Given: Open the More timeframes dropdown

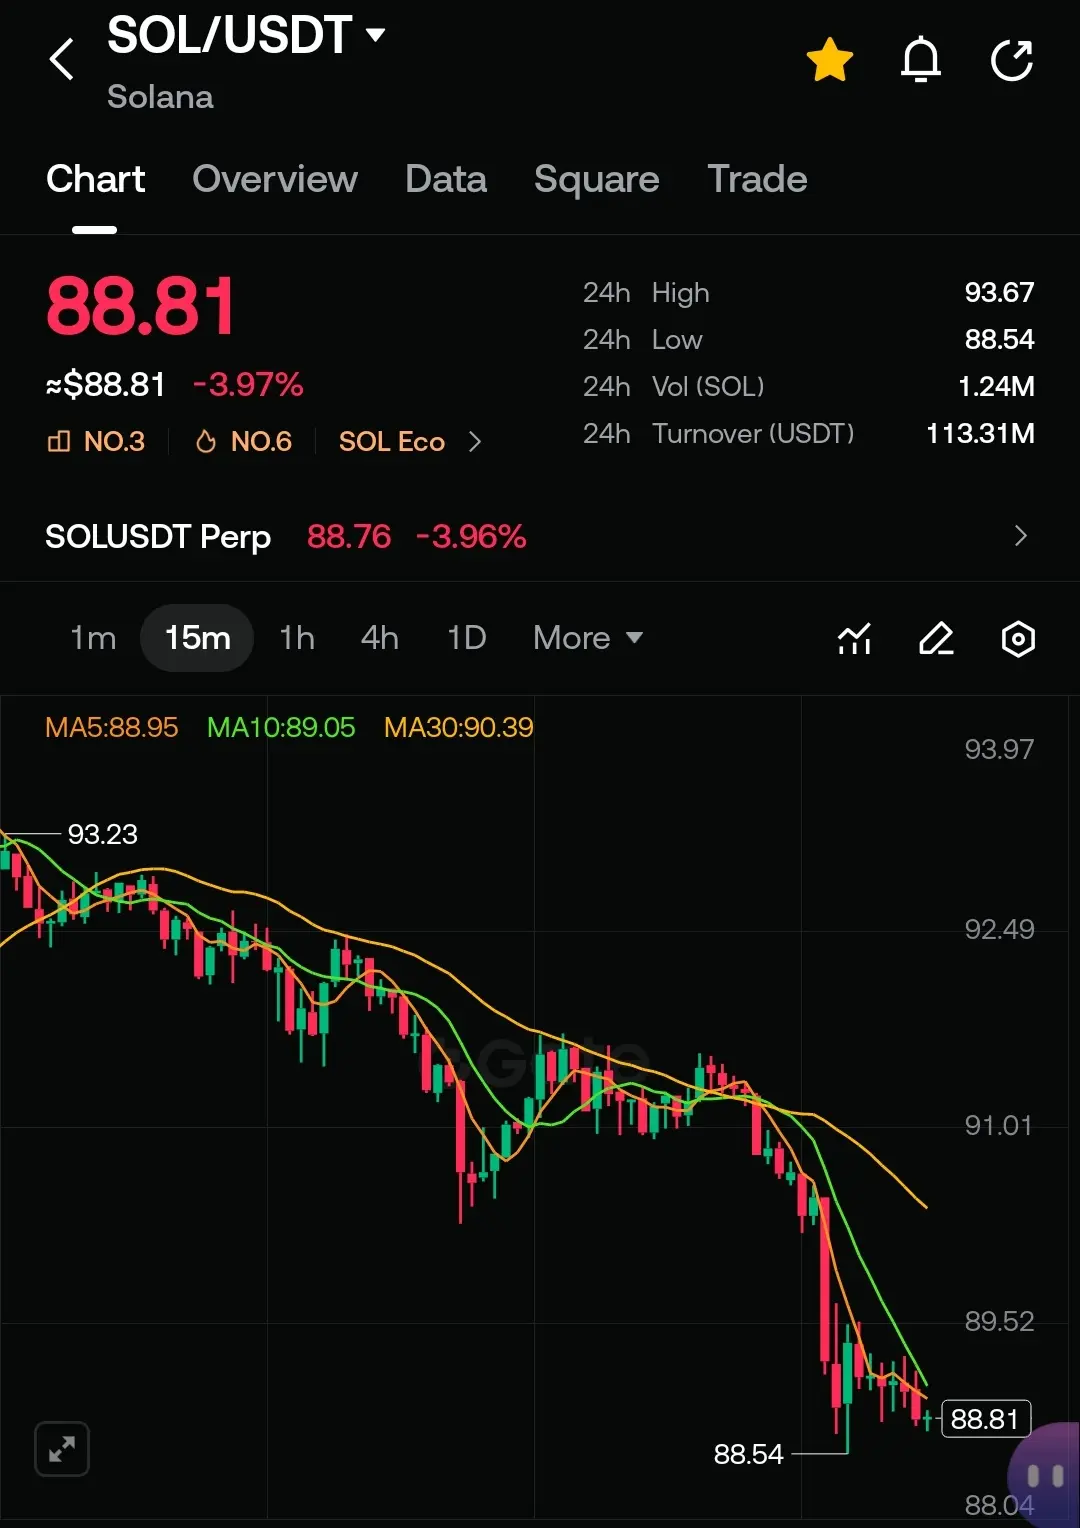Looking at the screenshot, I should click(588, 638).
